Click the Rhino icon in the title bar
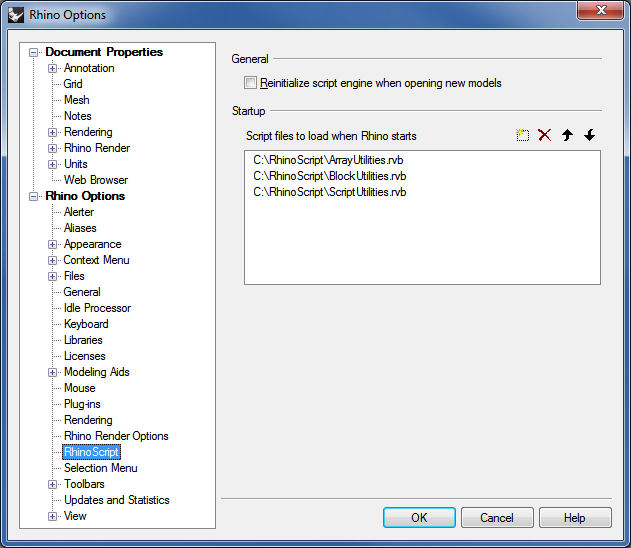Image resolution: width=631 pixels, height=548 pixels. click(16, 15)
